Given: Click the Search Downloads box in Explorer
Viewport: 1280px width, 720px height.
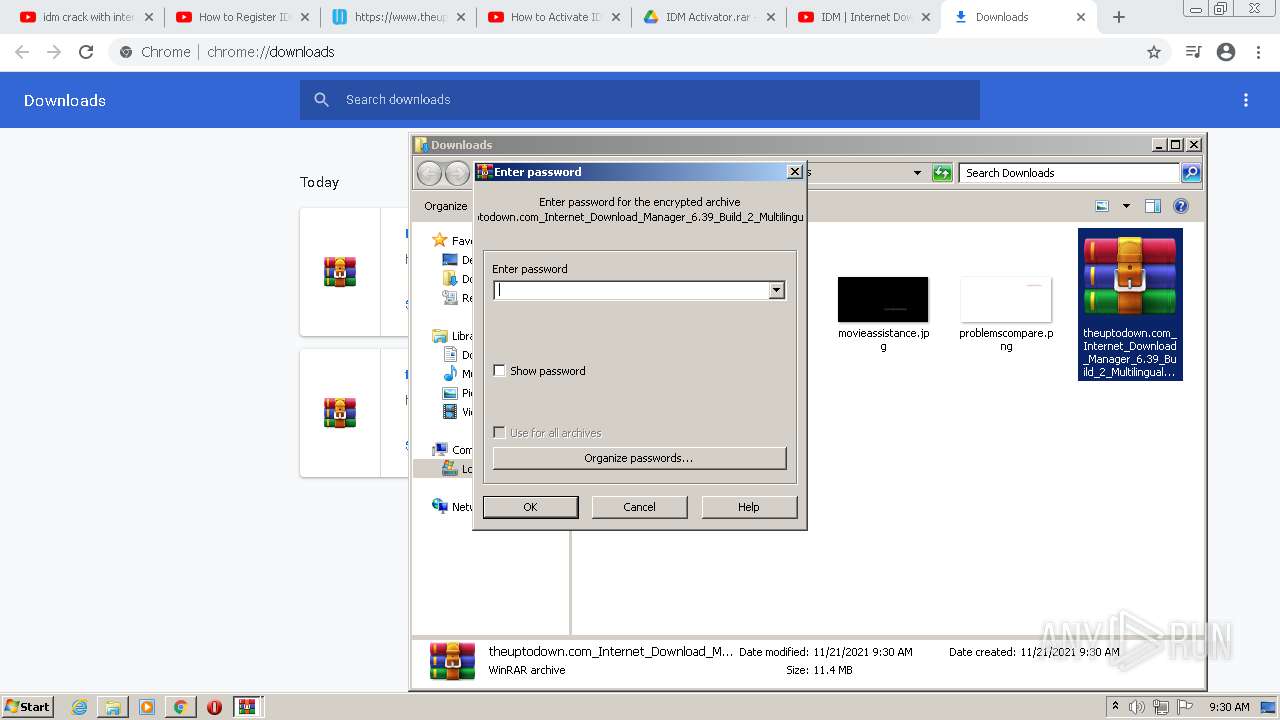Looking at the screenshot, I should tap(1069, 173).
